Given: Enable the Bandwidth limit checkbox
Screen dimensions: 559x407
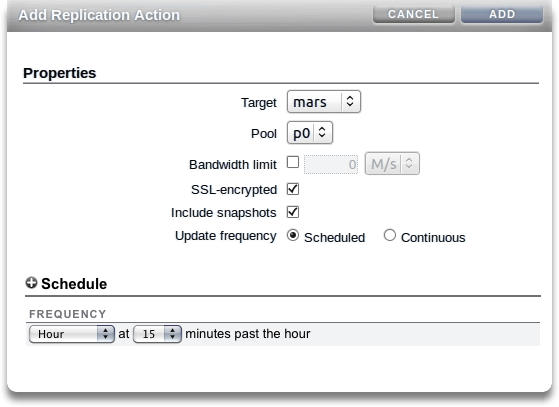Looking at the screenshot, I should pyautogui.click(x=293, y=162).
